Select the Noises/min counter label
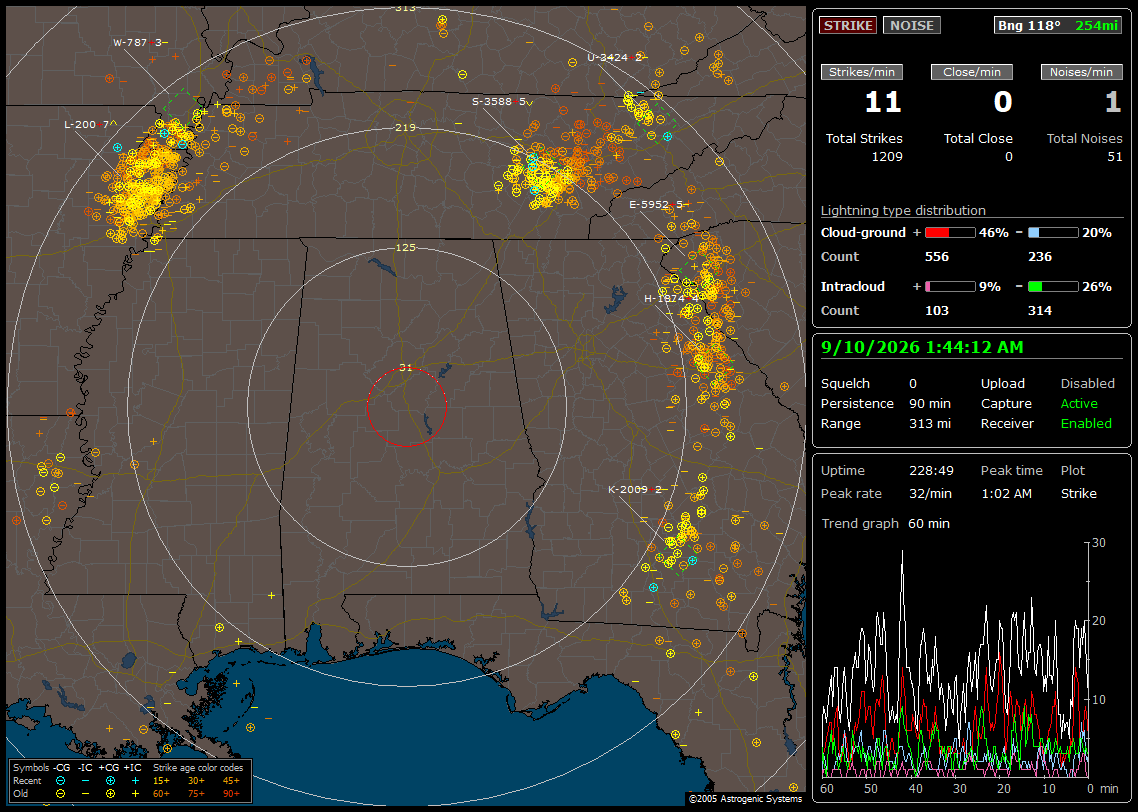The image size is (1138, 812). coord(1081,72)
